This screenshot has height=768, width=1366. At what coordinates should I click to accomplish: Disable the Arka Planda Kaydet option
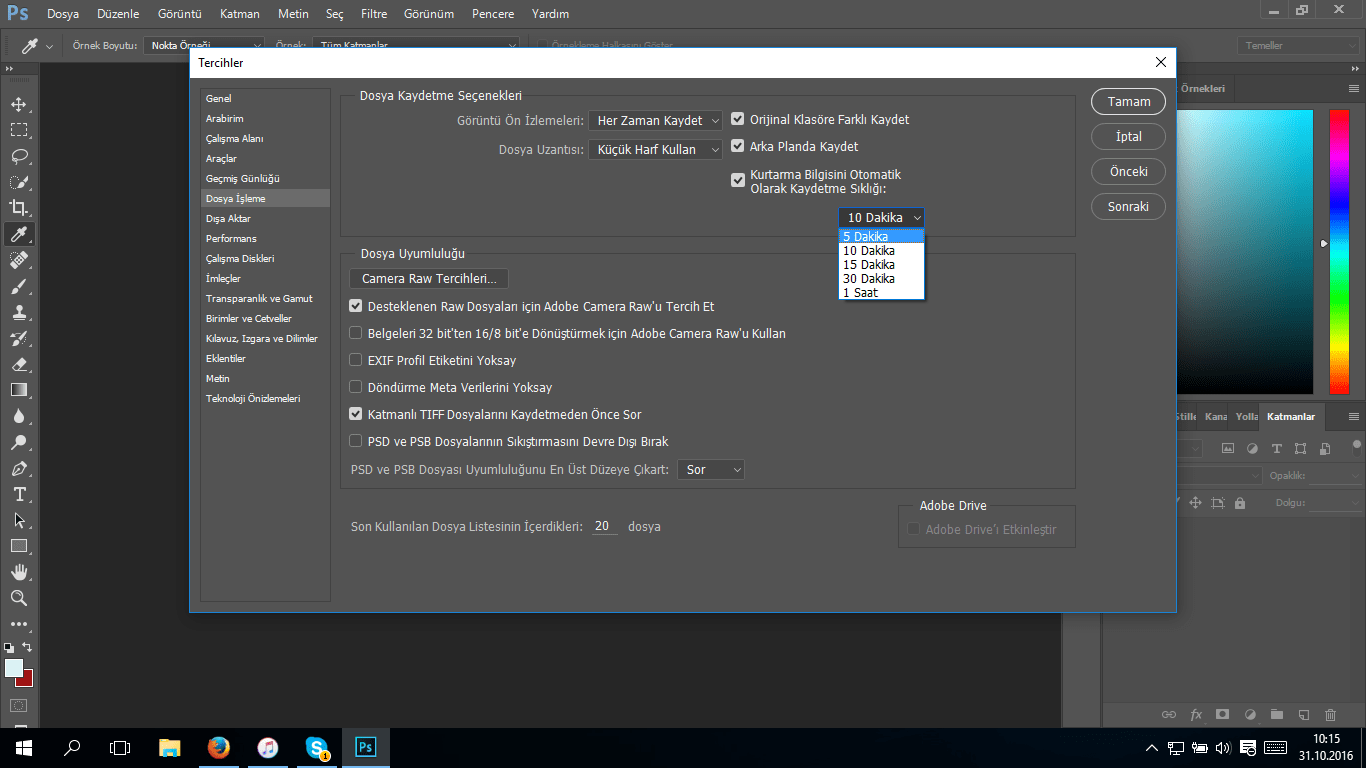point(737,146)
